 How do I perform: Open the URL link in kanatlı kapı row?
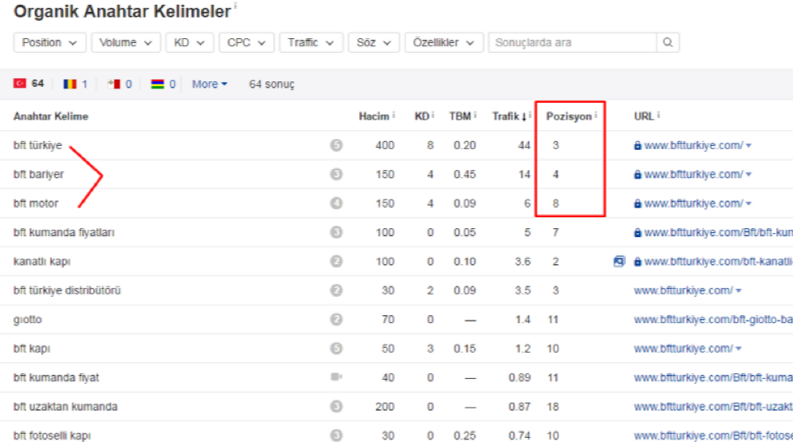718,261
